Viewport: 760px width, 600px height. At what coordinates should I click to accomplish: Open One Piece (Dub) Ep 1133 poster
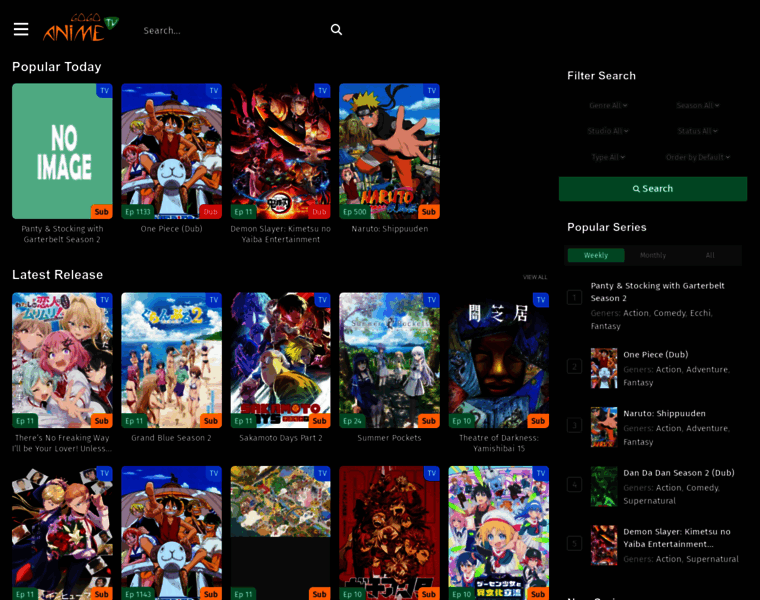click(x=171, y=151)
